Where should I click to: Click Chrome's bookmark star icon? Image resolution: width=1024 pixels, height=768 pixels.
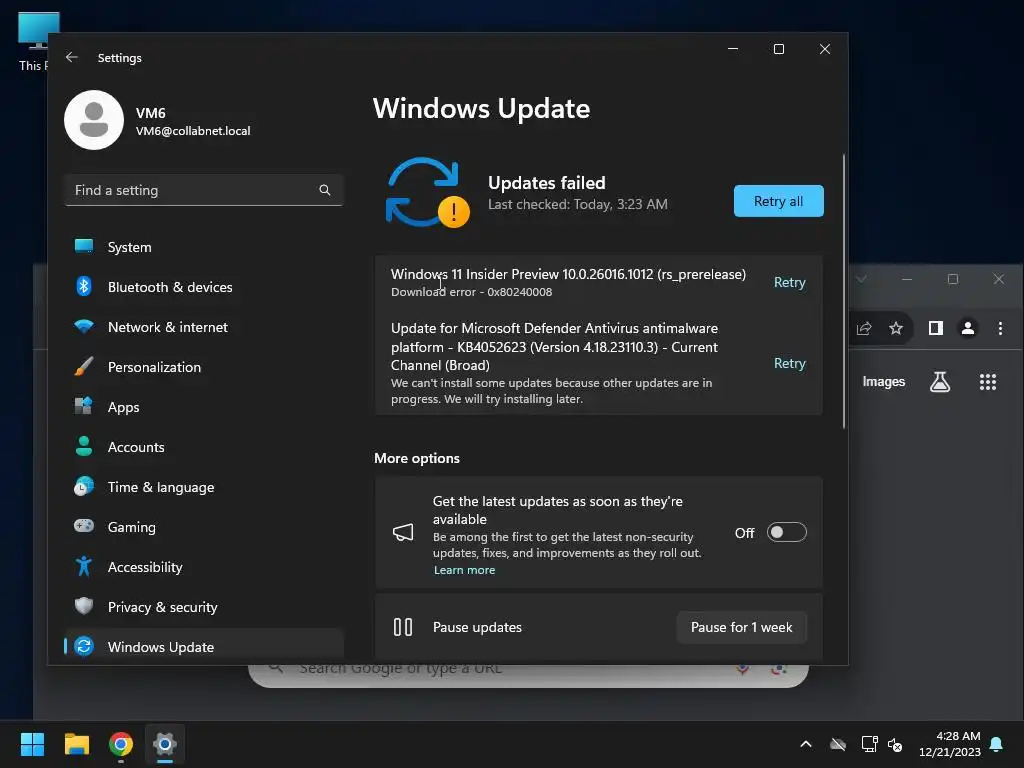[x=896, y=328]
